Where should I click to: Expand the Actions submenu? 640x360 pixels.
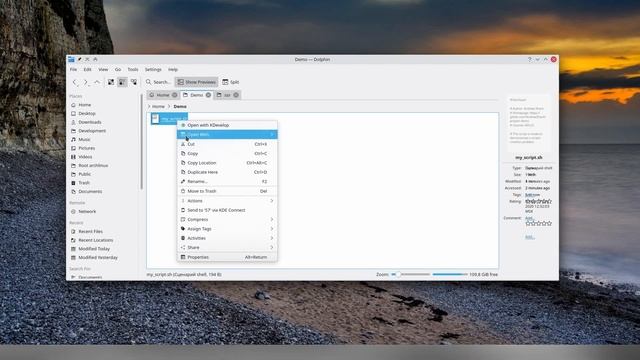pyautogui.click(x=227, y=201)
